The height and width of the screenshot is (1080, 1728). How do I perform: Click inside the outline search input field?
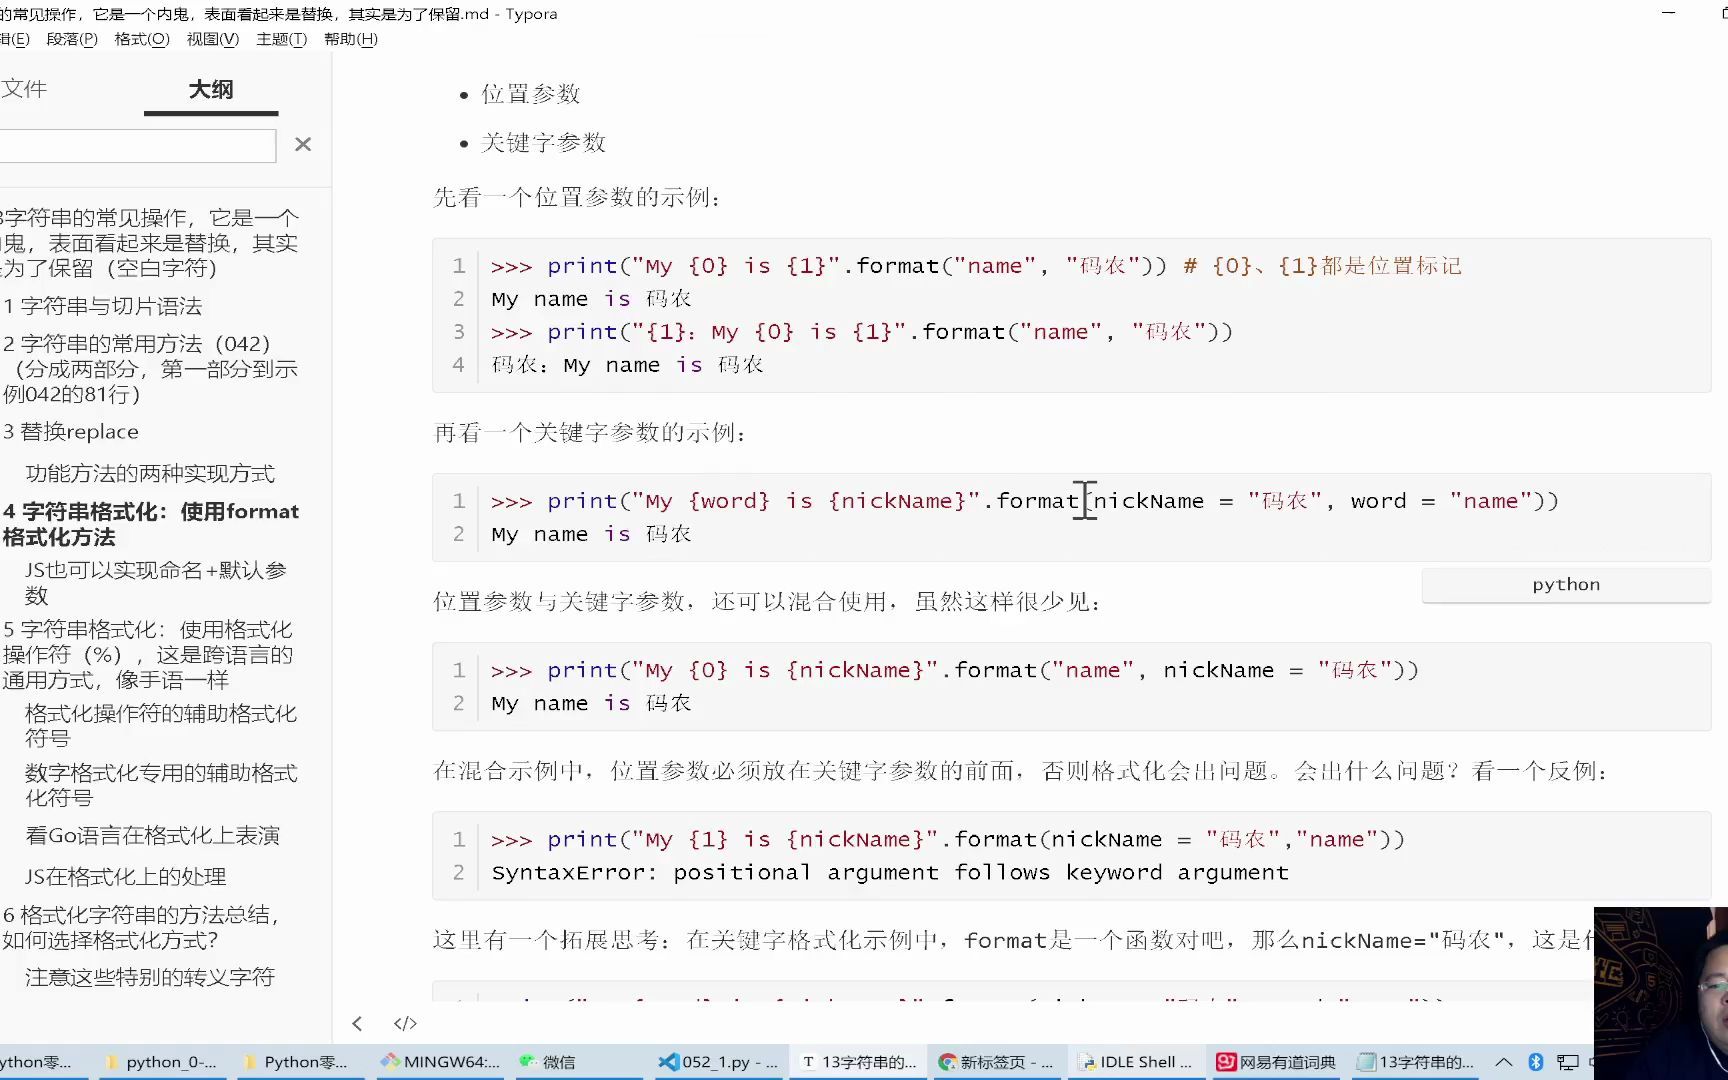click(138, 145)
